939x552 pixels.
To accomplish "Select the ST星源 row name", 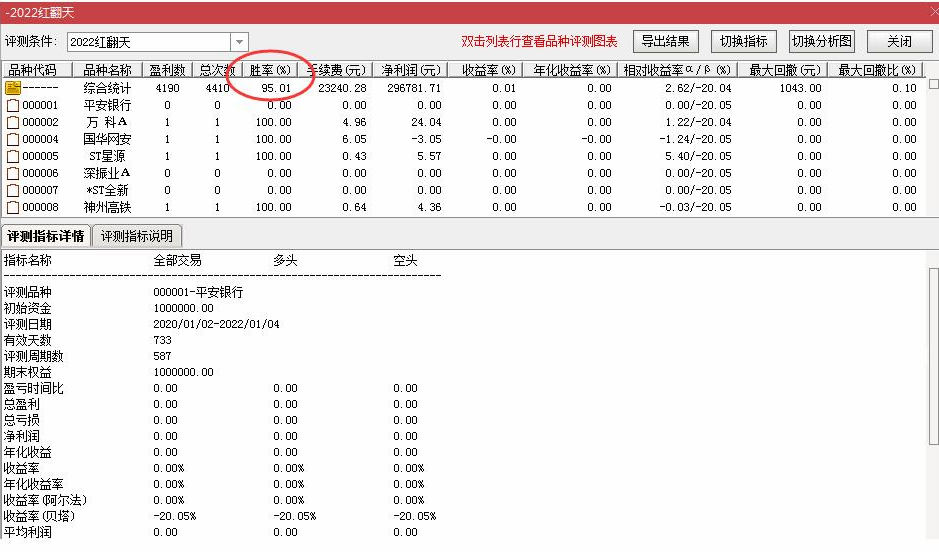I will (x=107, y=156).
